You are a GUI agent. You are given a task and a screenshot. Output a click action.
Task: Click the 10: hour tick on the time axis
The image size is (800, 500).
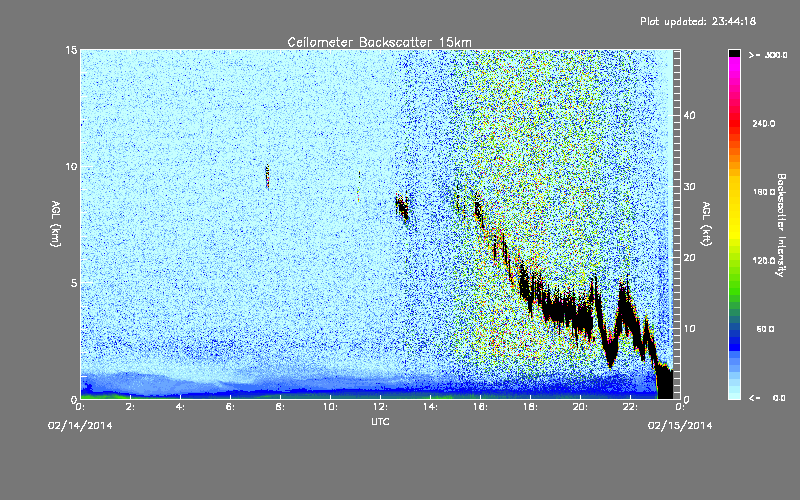330,407
